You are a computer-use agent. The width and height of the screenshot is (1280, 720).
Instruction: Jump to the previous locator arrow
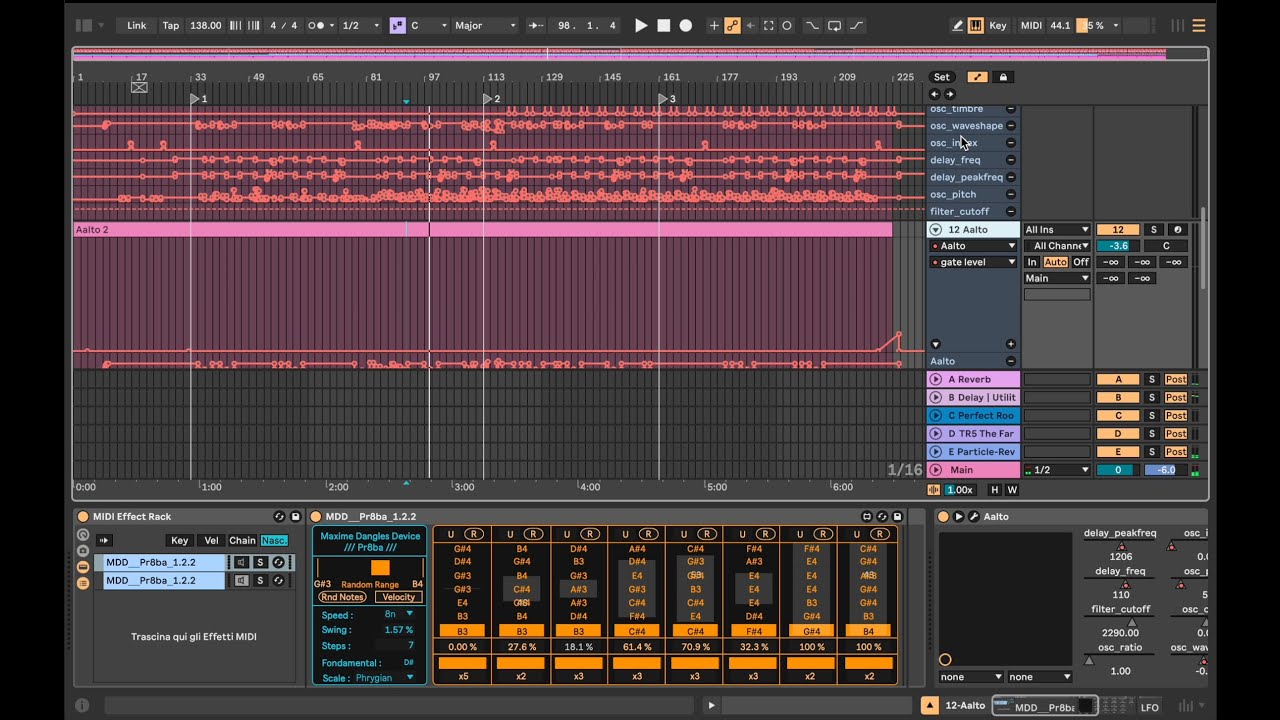pyautogui.click(x=935, y=94)
